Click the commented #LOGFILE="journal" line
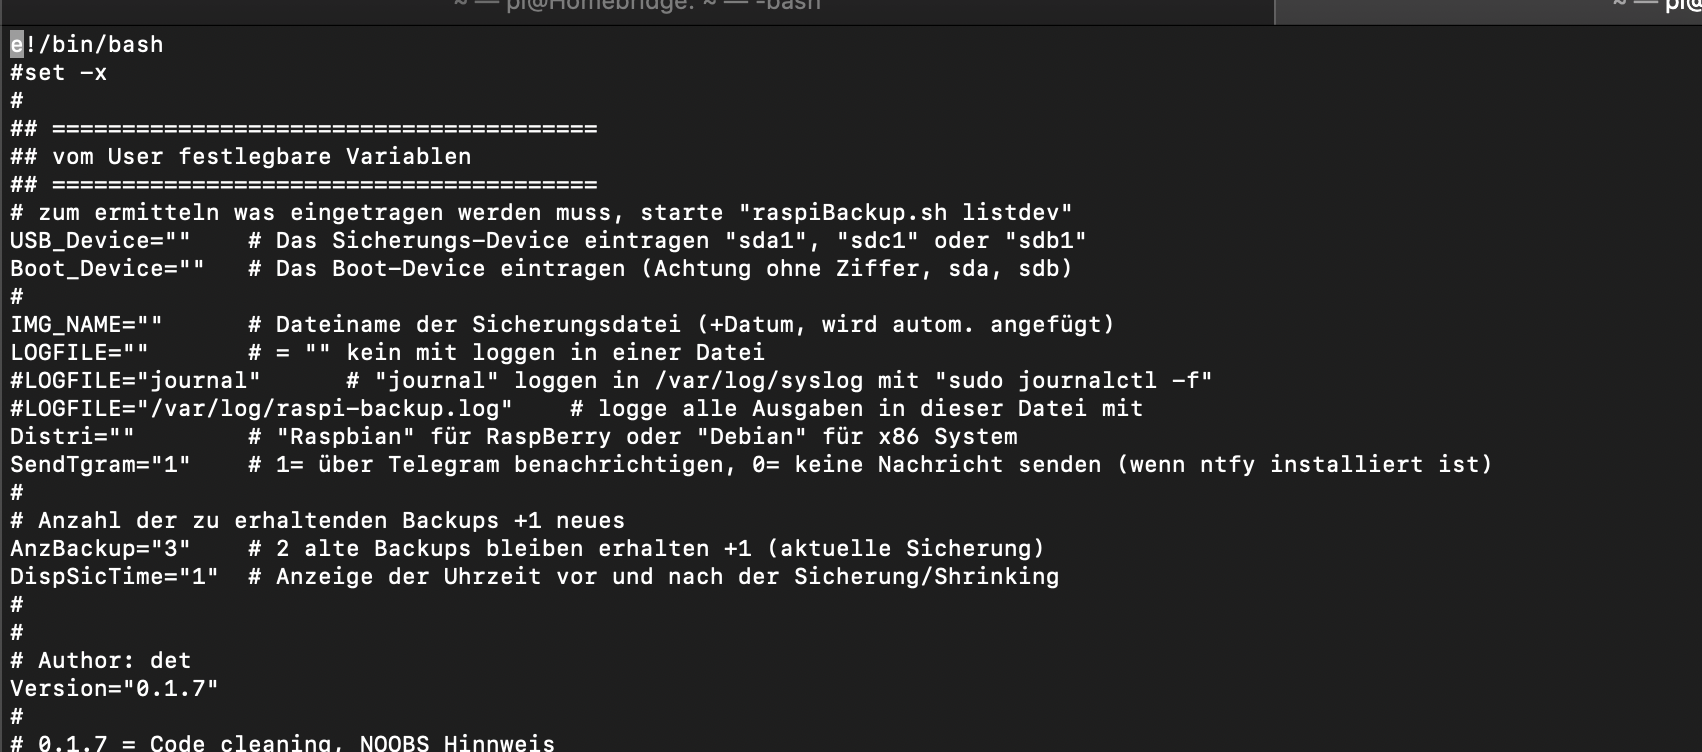 pos(135,381)
